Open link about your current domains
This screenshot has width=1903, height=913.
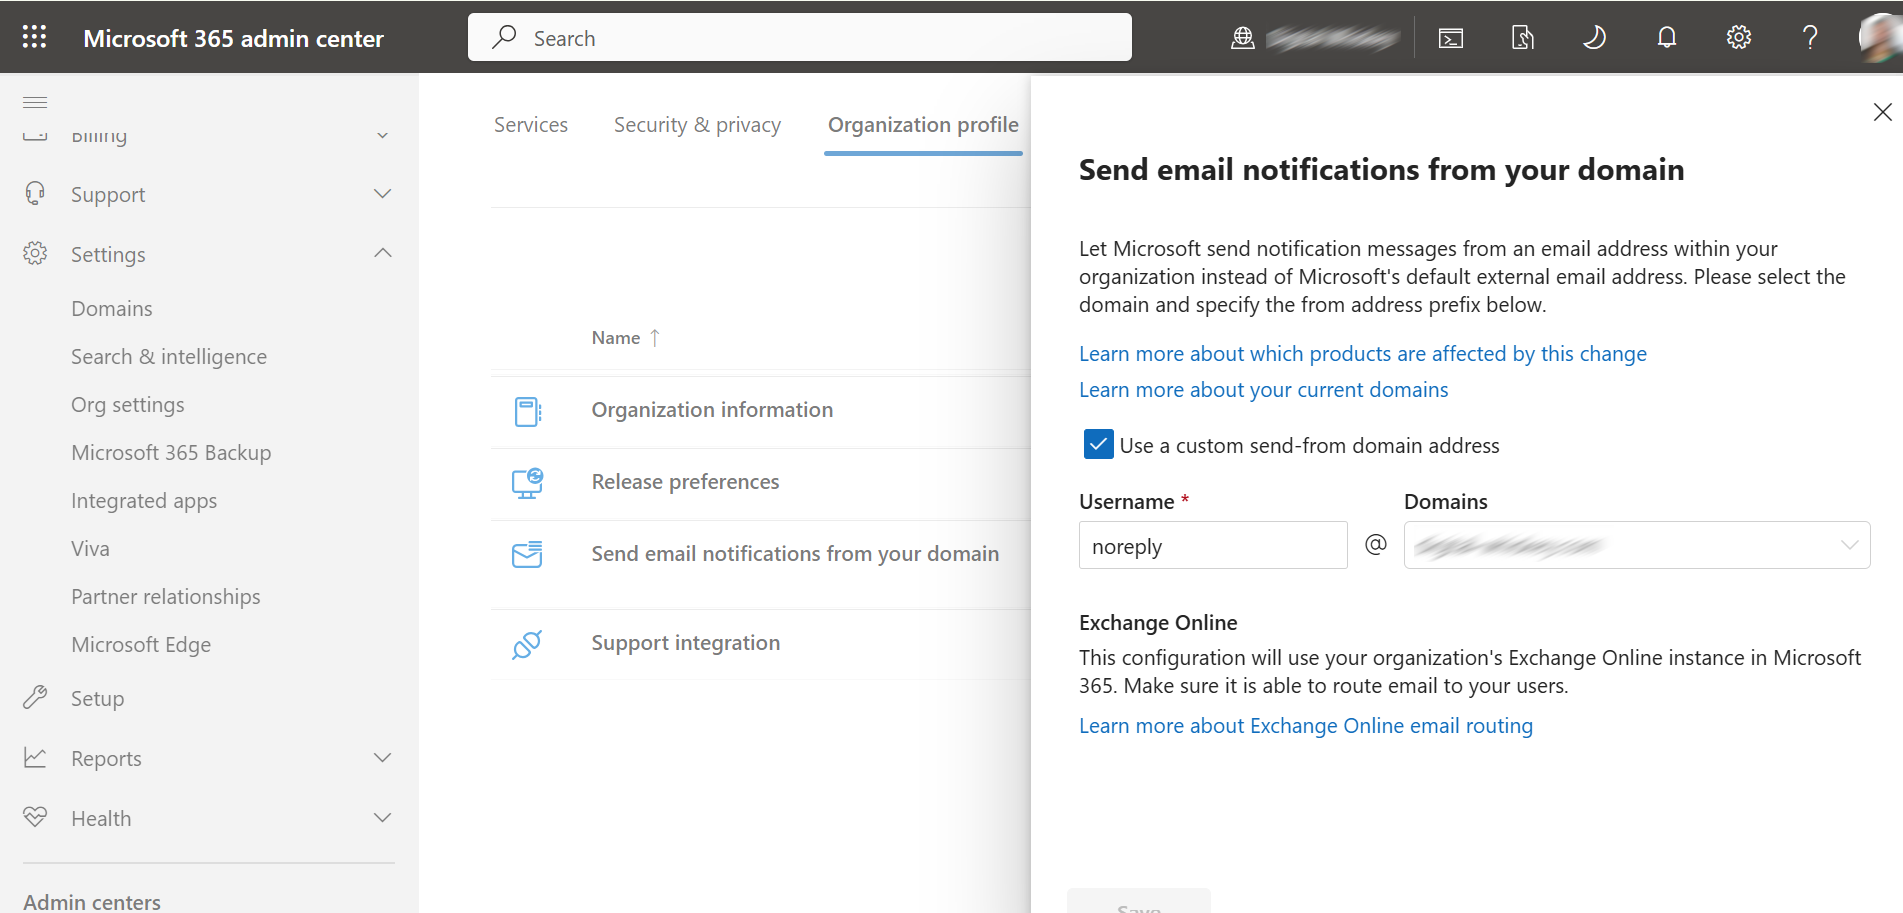coord(1263,390)
